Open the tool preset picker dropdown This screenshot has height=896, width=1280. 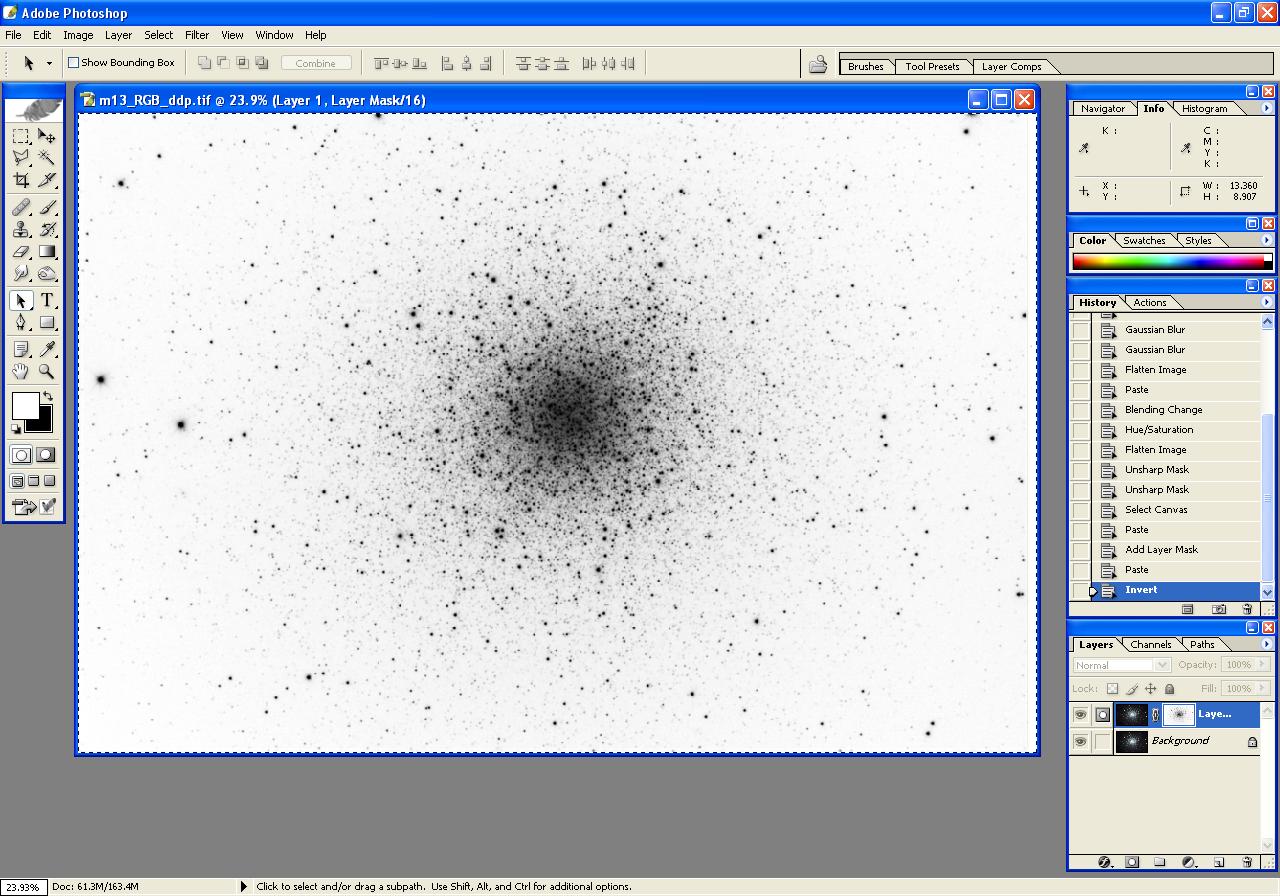coord(48,63)
